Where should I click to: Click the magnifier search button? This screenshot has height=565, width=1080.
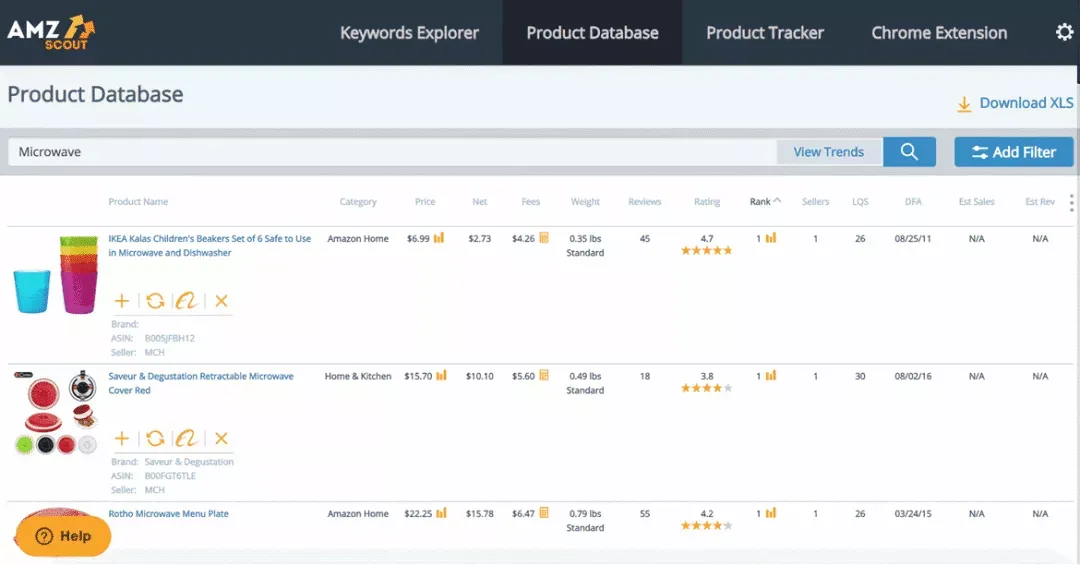click(x=909, y=152)
